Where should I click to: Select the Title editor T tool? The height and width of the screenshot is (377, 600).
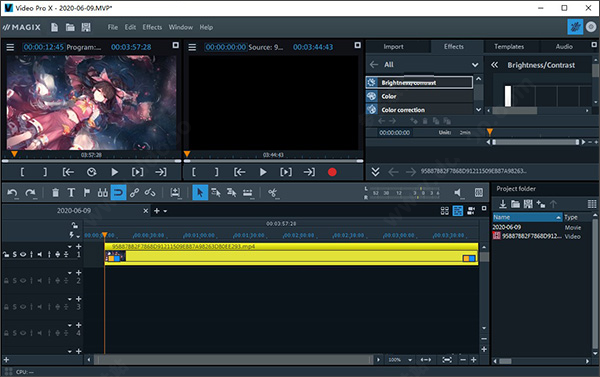71,193
